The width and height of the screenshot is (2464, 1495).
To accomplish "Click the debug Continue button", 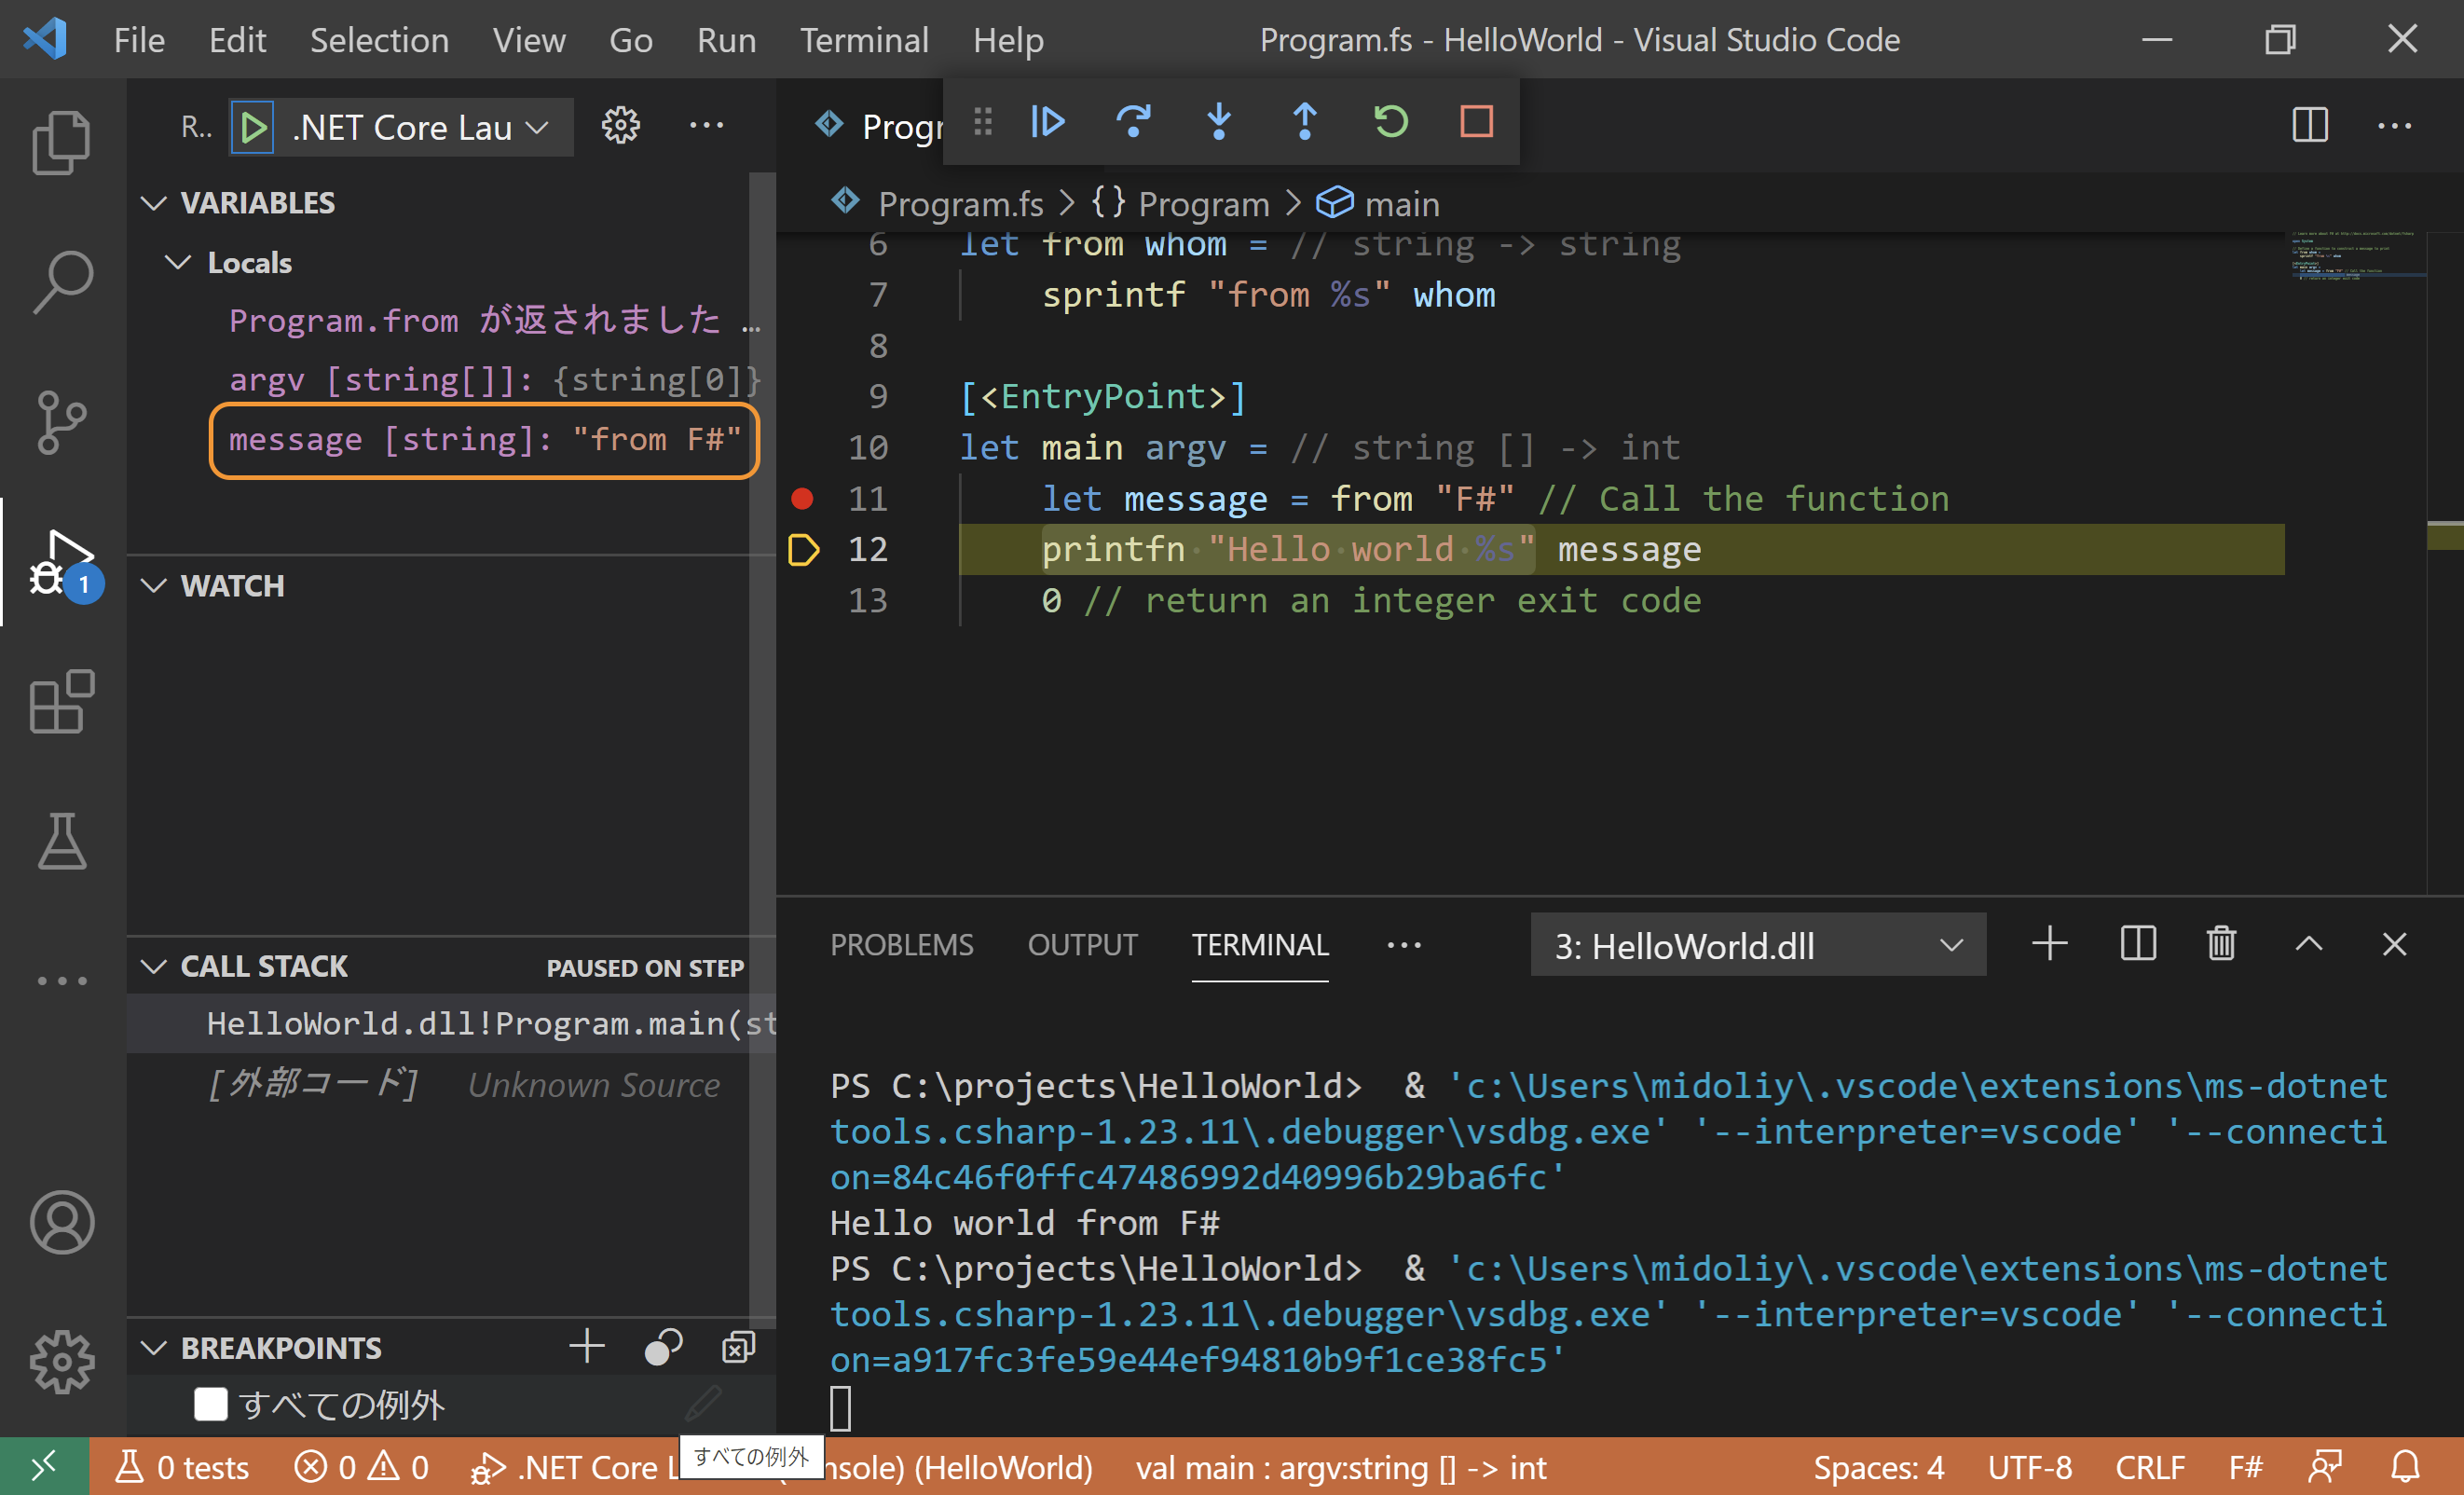I will point(1047,122).
